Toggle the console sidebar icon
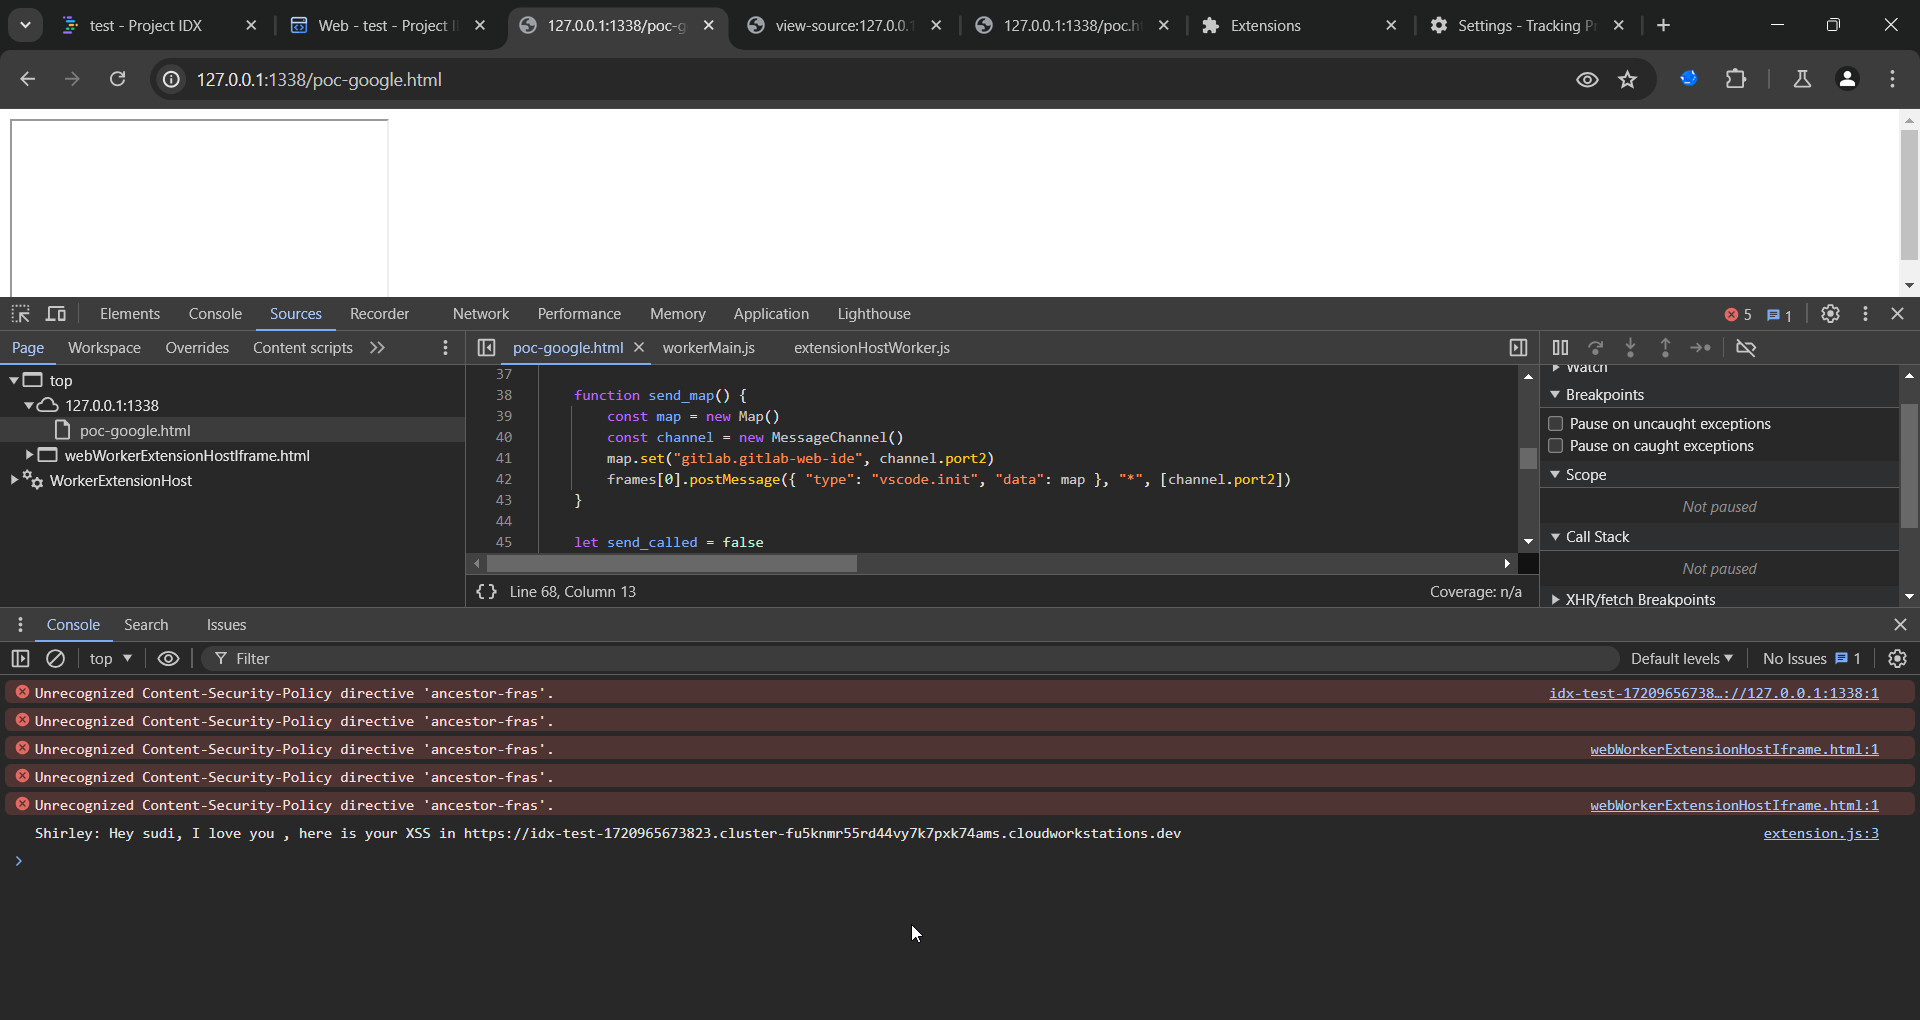 (20, 659)
